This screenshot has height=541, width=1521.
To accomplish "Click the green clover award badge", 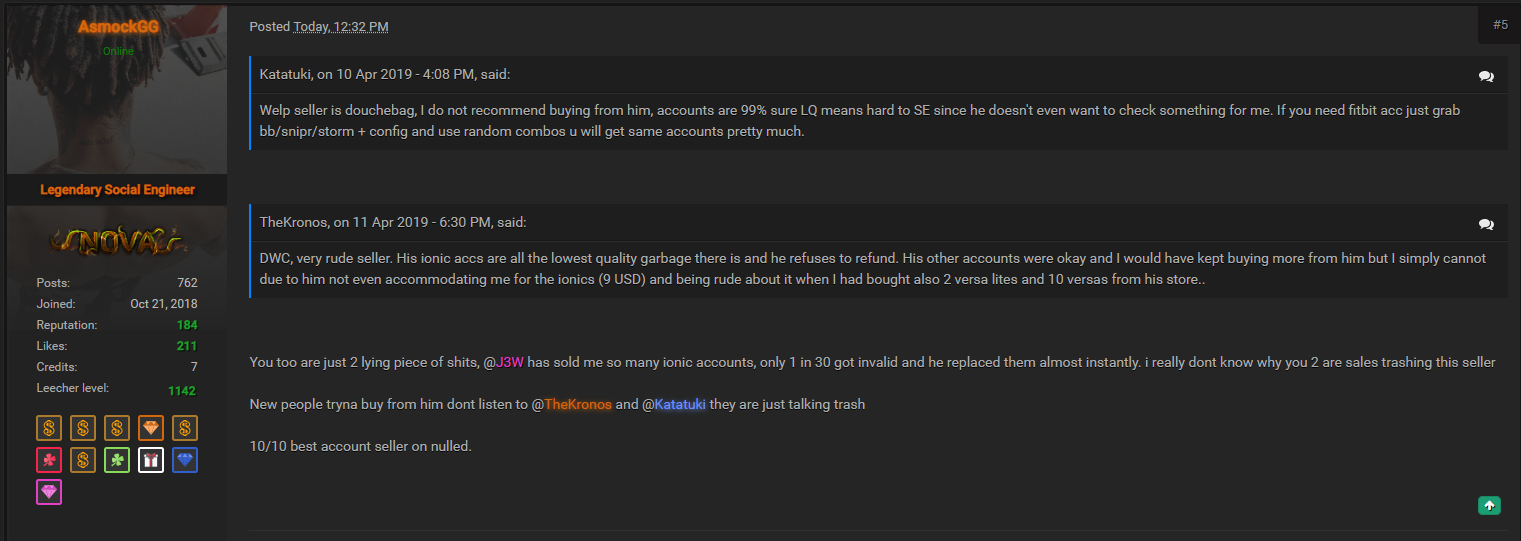I will (x=117, y=461).
